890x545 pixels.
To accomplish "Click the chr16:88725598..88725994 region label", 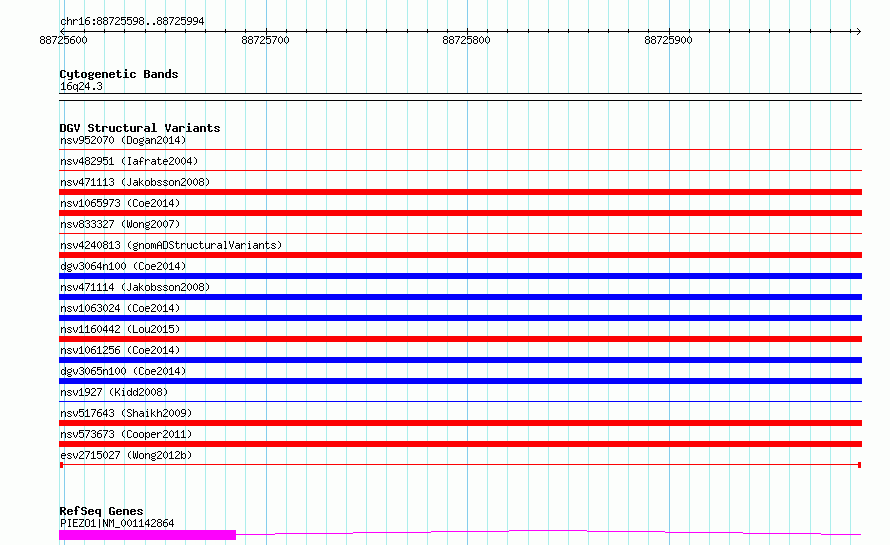I will point(132,22).
